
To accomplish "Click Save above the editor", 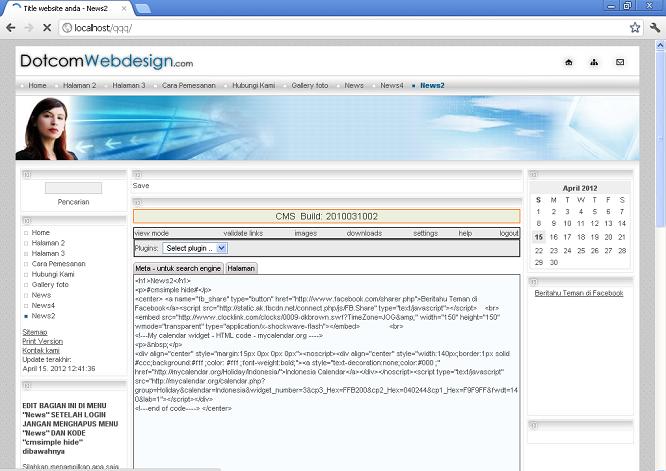I will click(141, 186).
